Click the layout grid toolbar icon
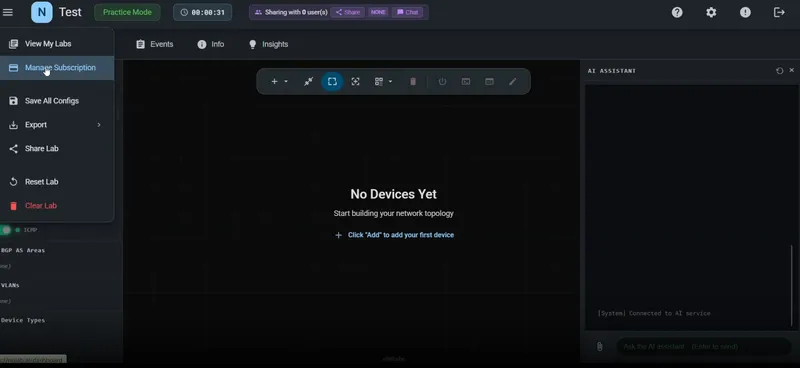The height and width of the screenshot is (368, 800). click(x=379, y=82)
